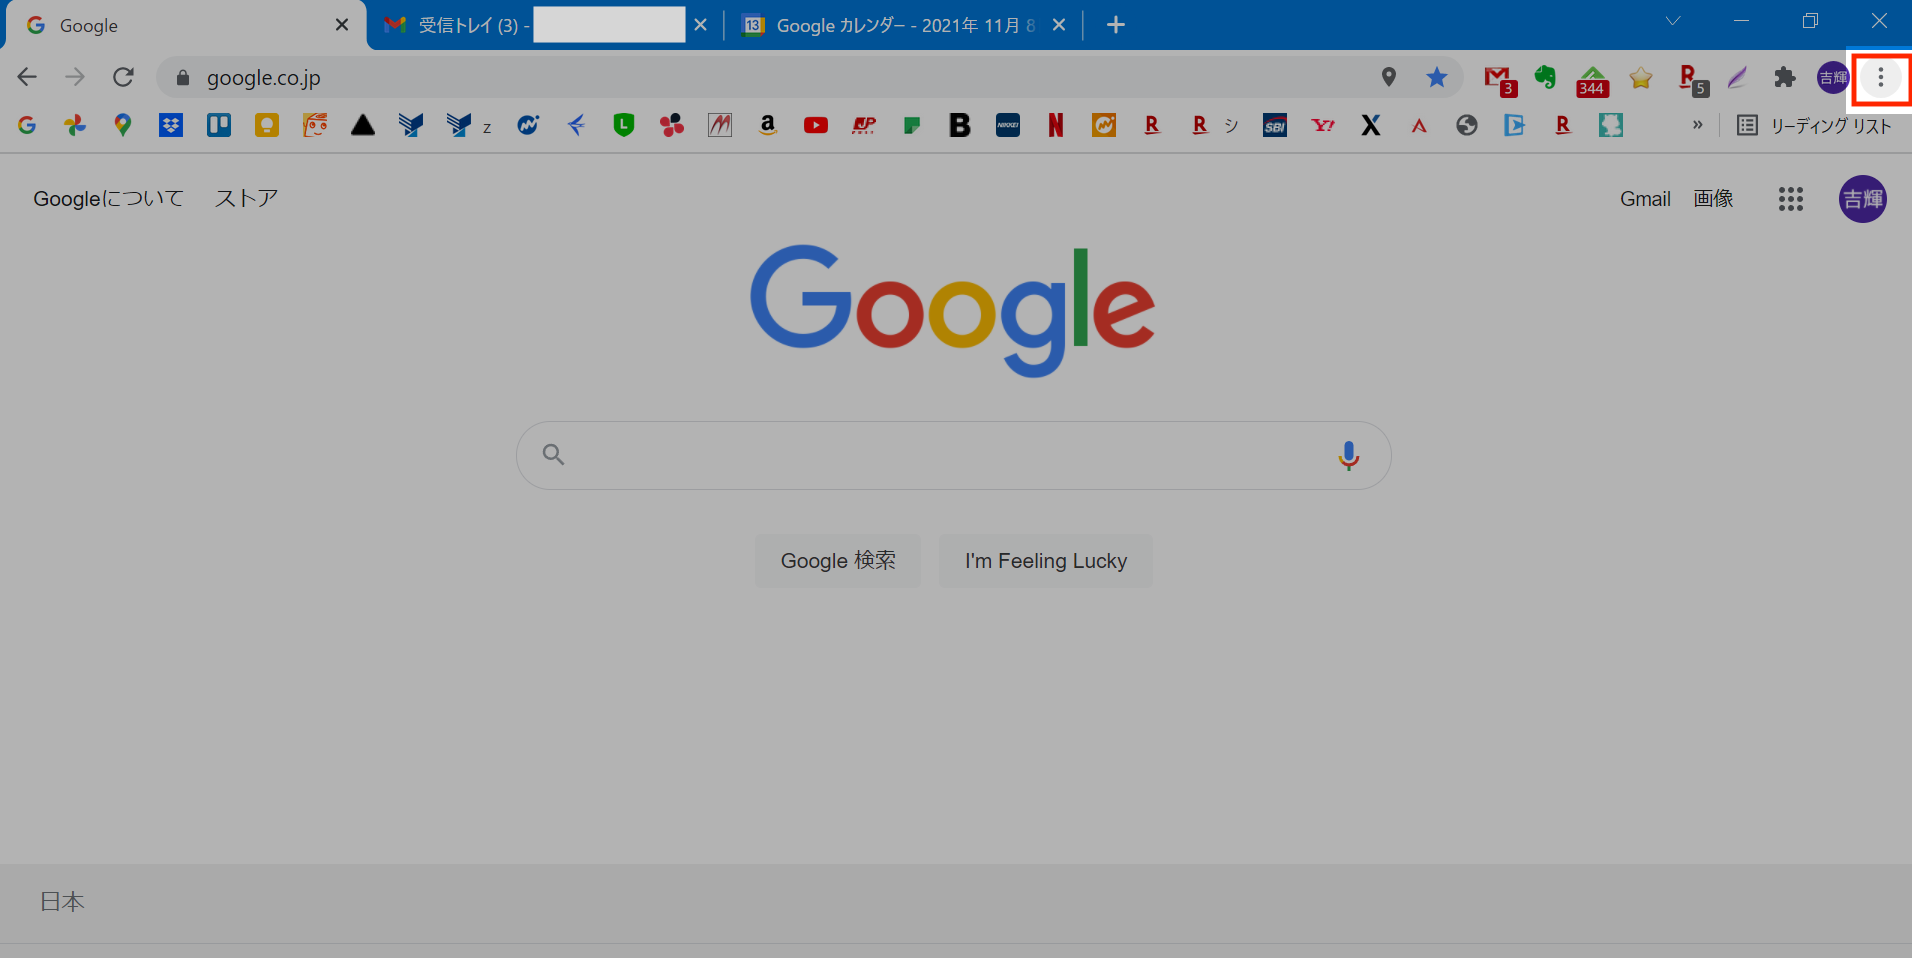Viewport: 1912px width, 958px height.
Task: Click the Google 検索 button
Action: pos(838,561)
